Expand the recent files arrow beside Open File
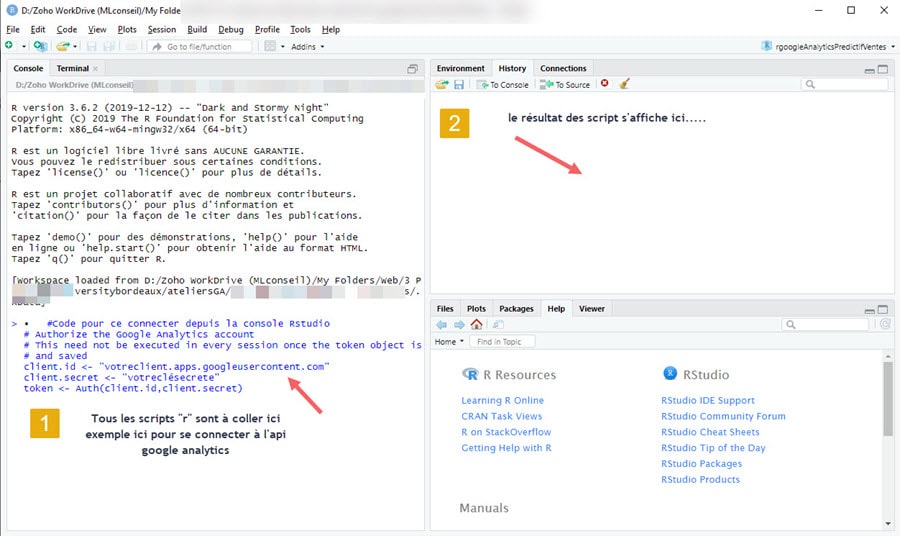This screenshot has height=536, width=900. coord(75,46)
